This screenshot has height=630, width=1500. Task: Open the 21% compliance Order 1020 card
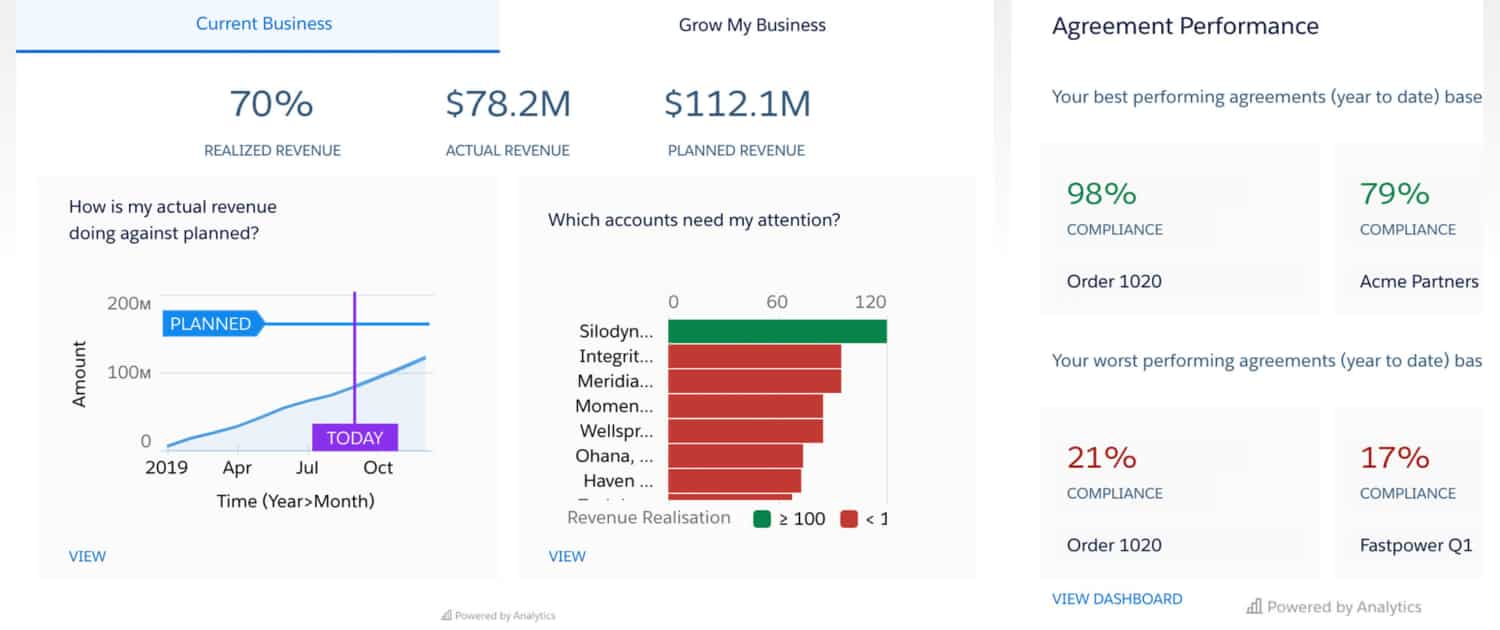1179,494
